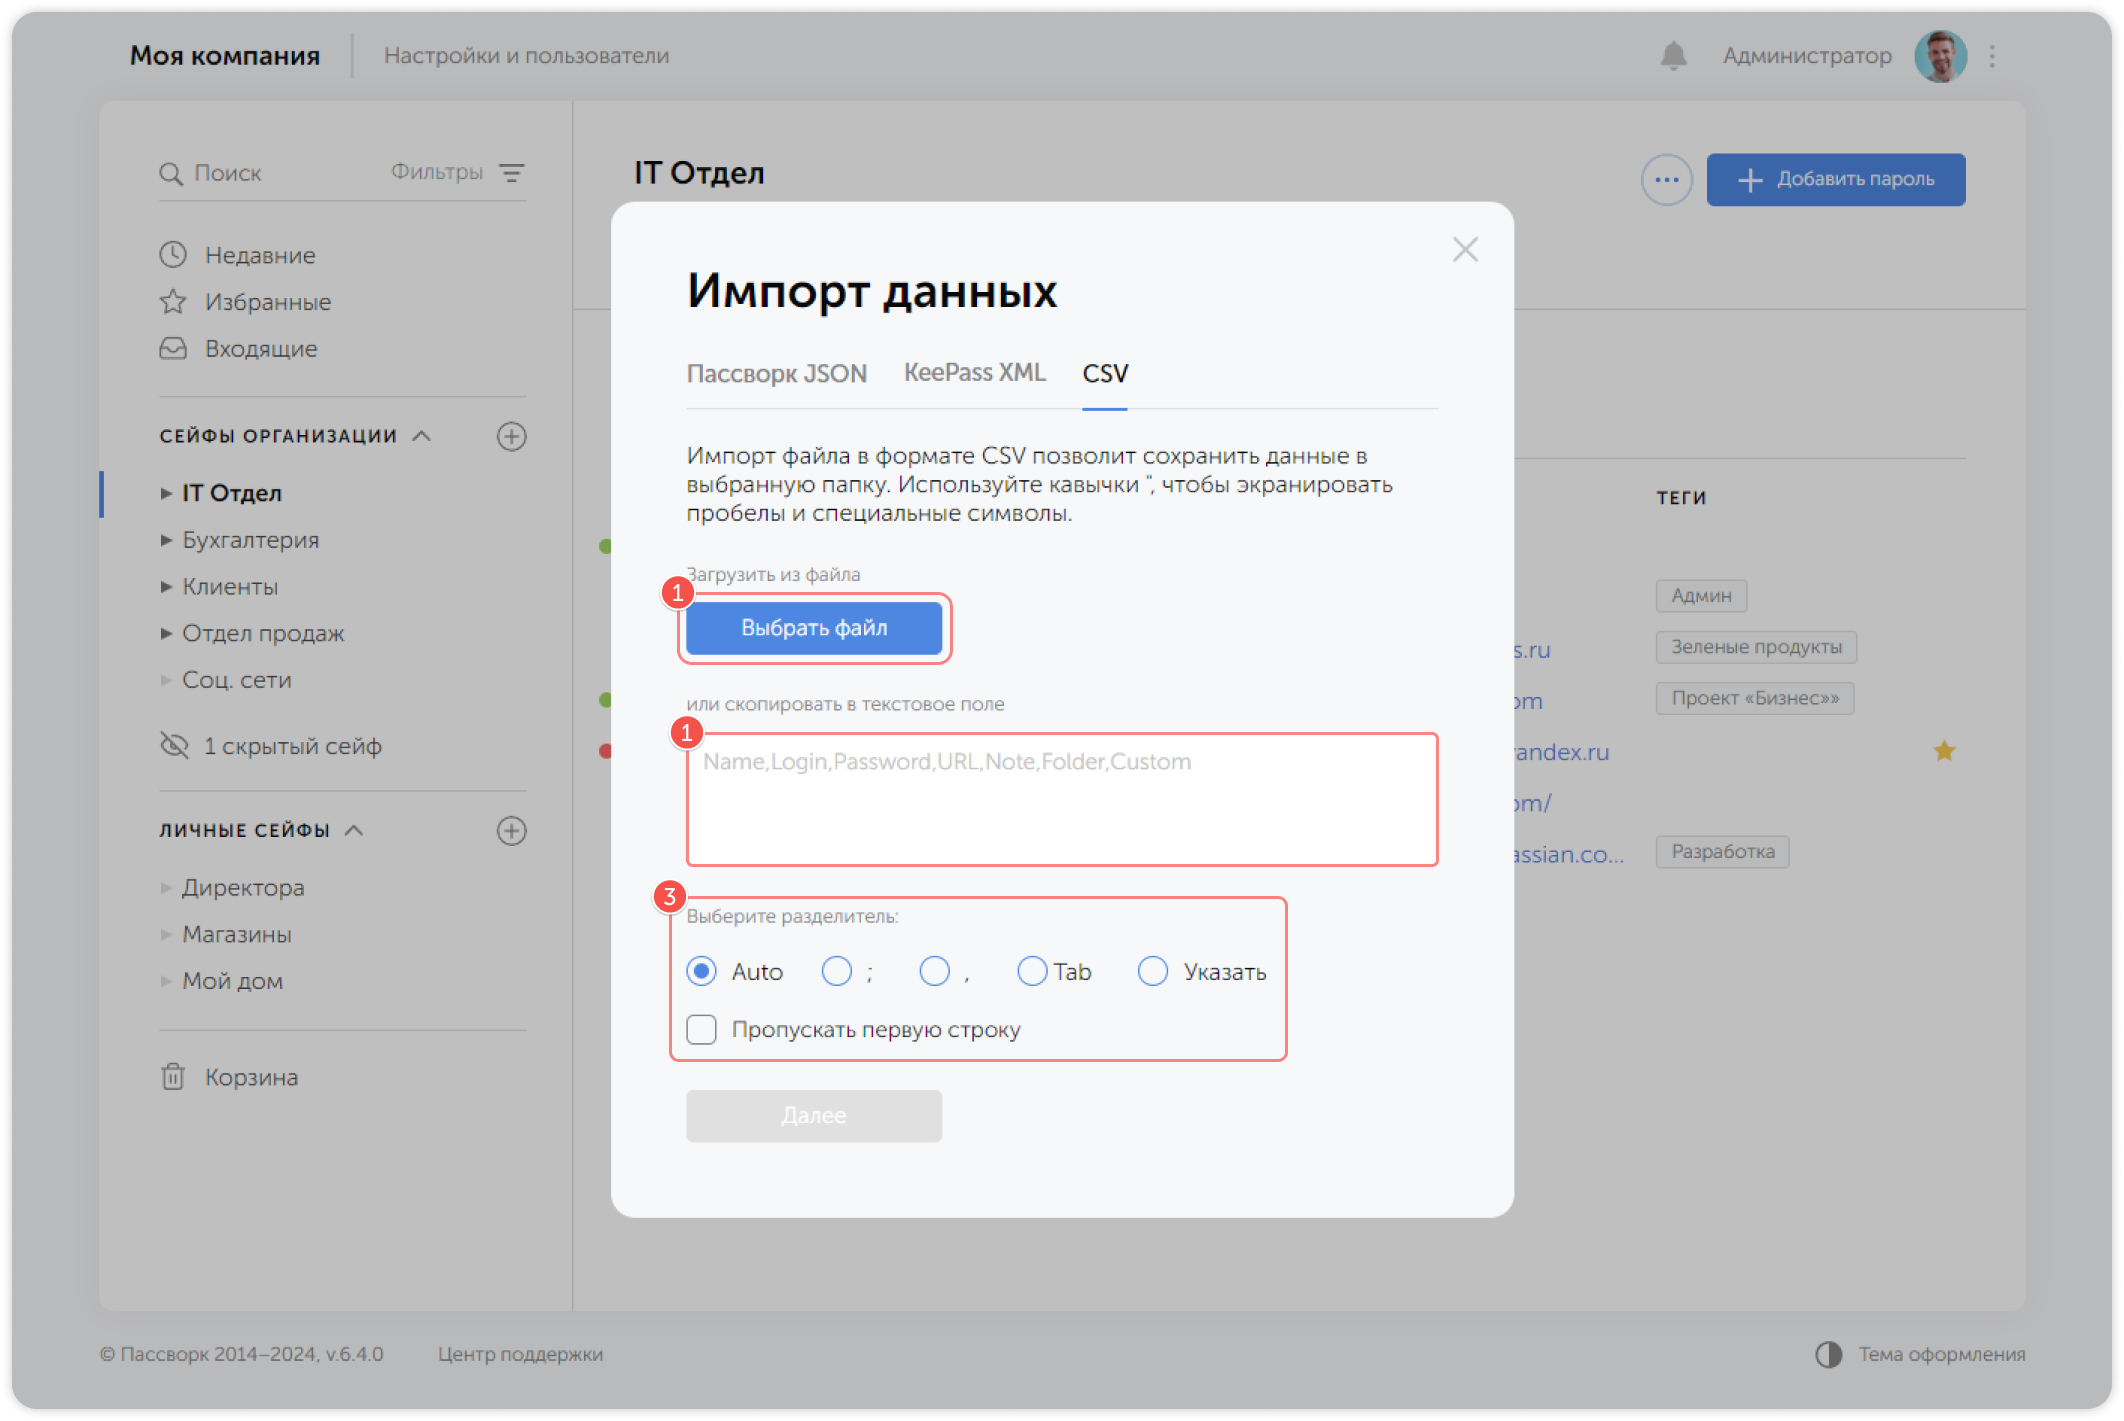The width and height of the screenshot is (2124, 1421).
Task: Select the Tab delimiter radio button
Action: pos(1032,971)
